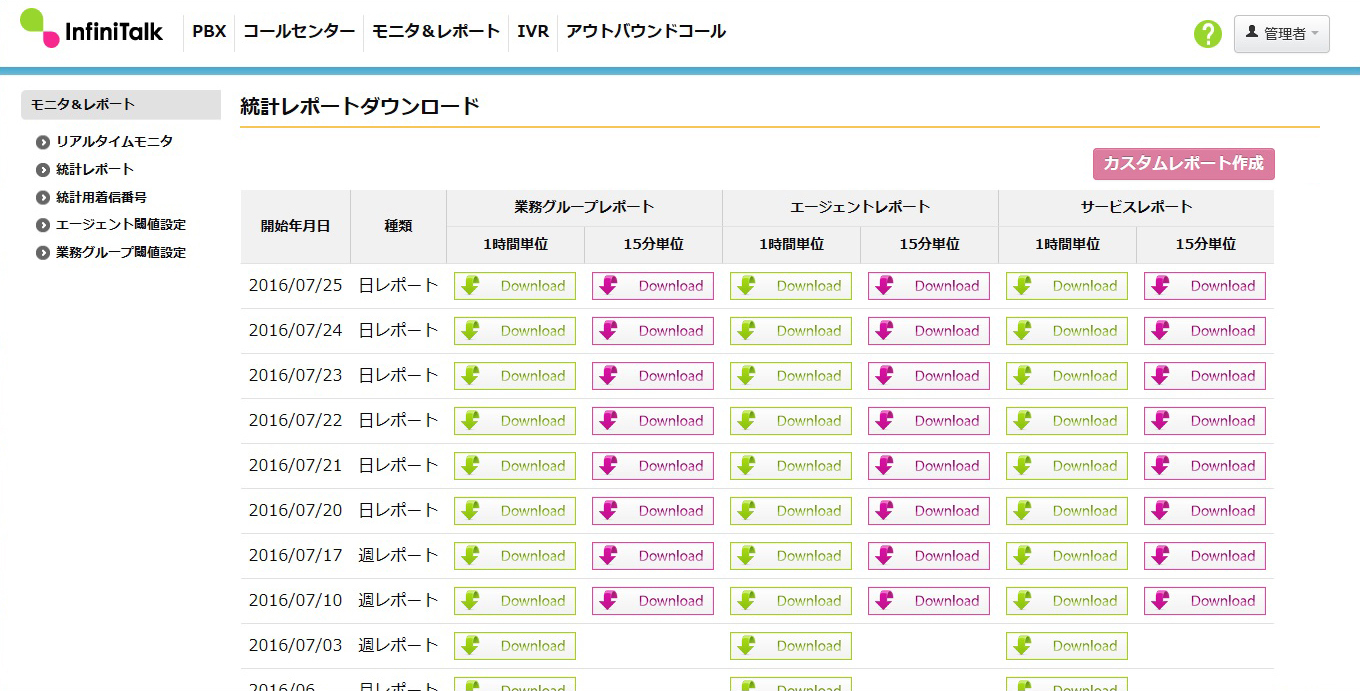The height and width of the screenshot is (691, 1360).
Task: Click the InfiniTalk logo
Action: coord(92,29)
